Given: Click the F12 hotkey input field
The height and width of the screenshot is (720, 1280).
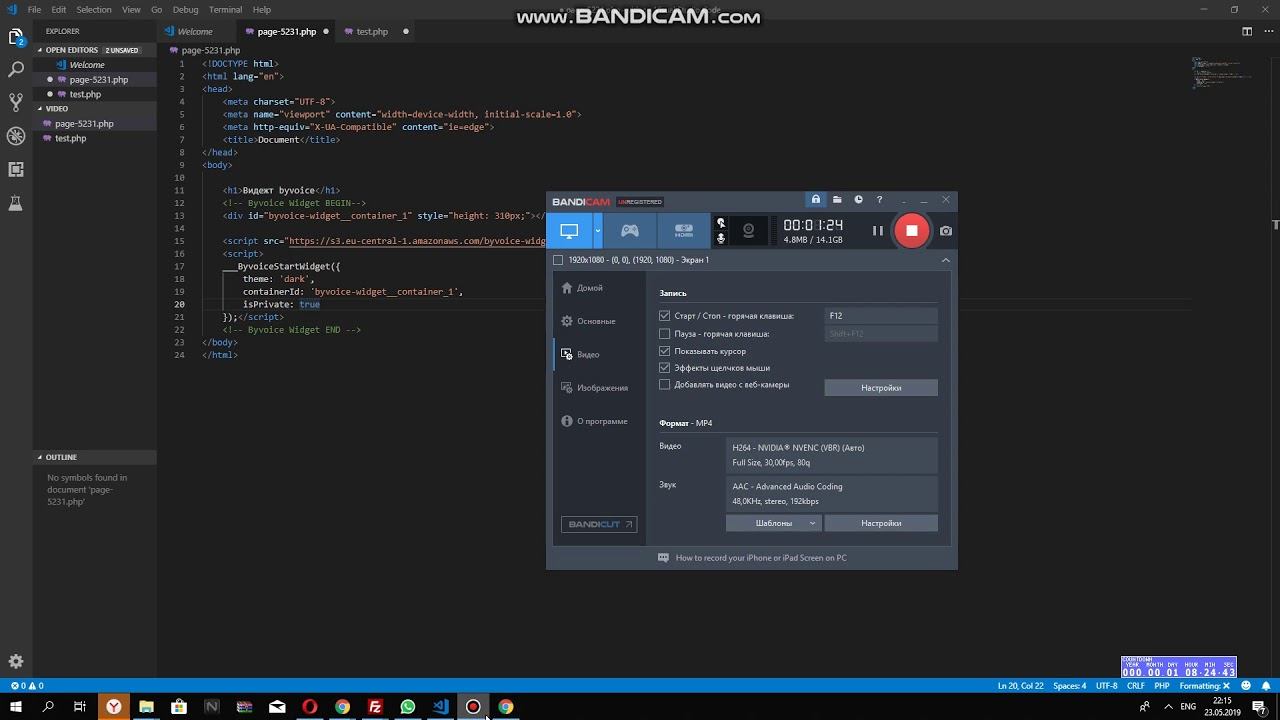Looking at the screenshot, I should [x=881, y=316].
